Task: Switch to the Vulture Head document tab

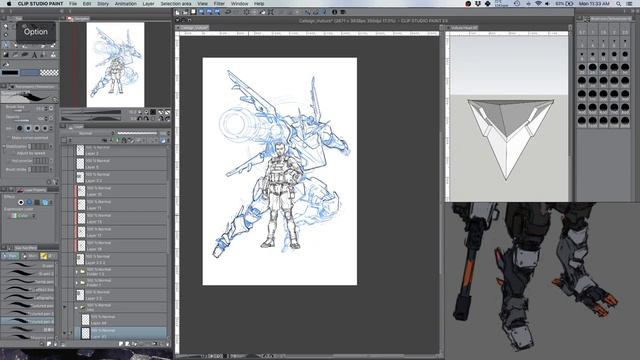Action: pyautogui.click(x=463, y=27)
